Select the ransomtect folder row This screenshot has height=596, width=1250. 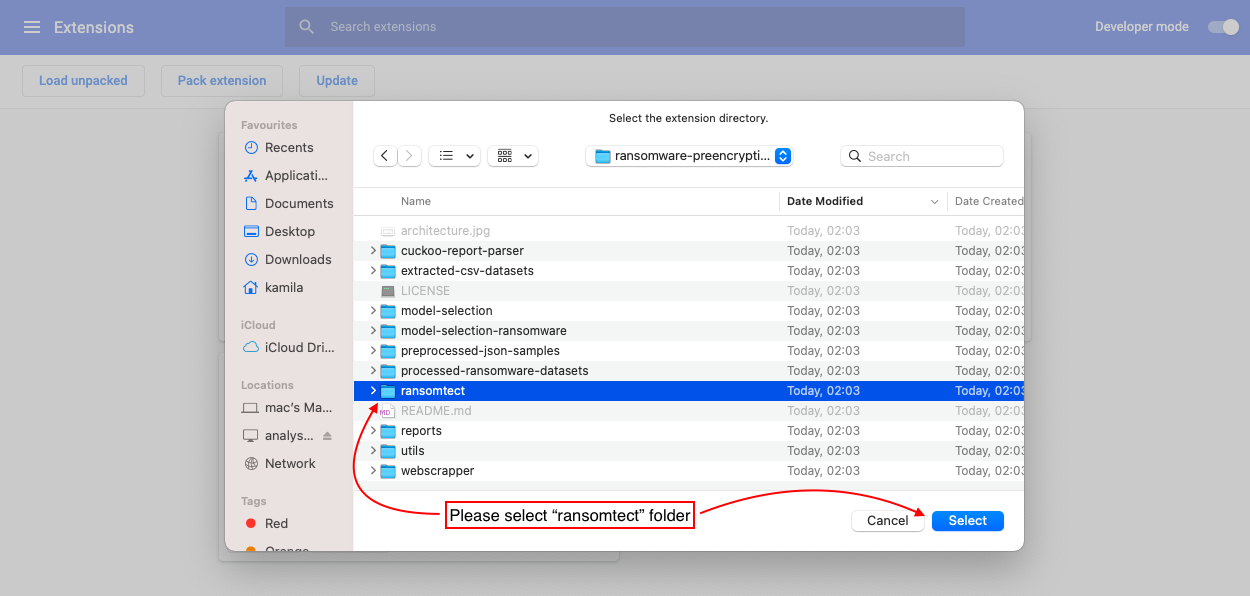(x=580, y=391)
